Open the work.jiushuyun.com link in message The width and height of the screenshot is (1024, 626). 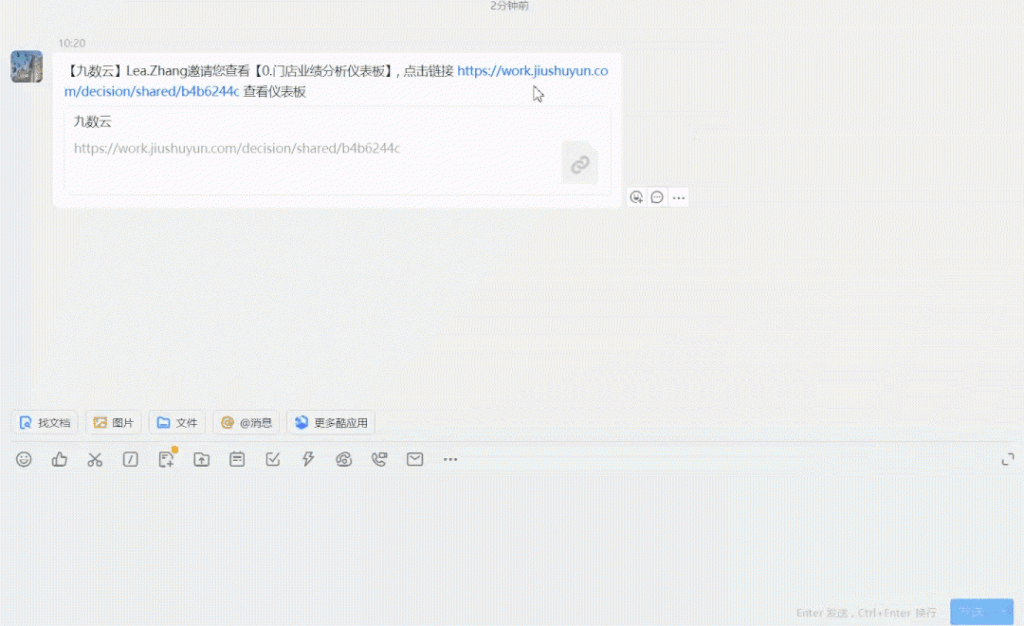click(532, 71)
